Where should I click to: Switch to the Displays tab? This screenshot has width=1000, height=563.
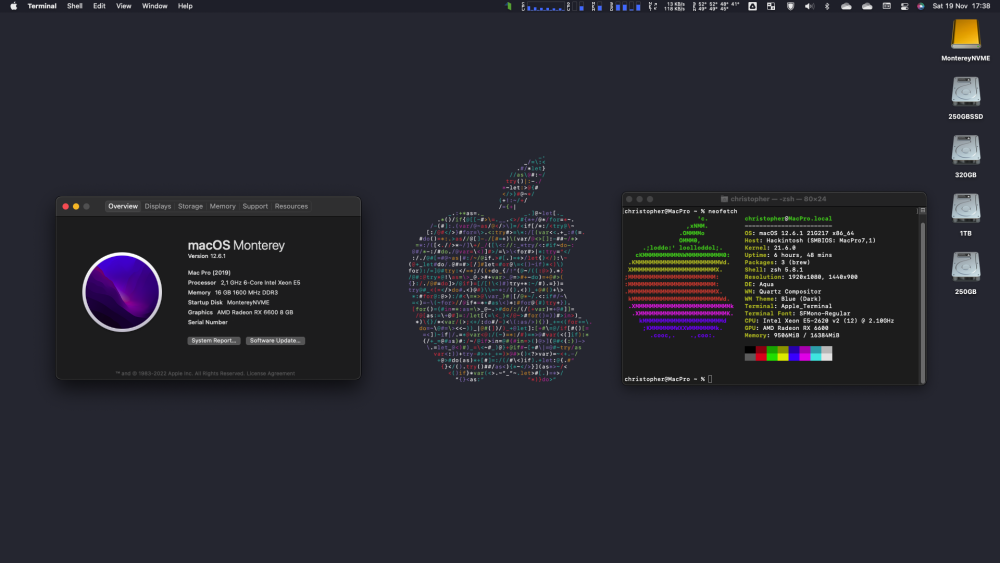[x=158, y=206]
